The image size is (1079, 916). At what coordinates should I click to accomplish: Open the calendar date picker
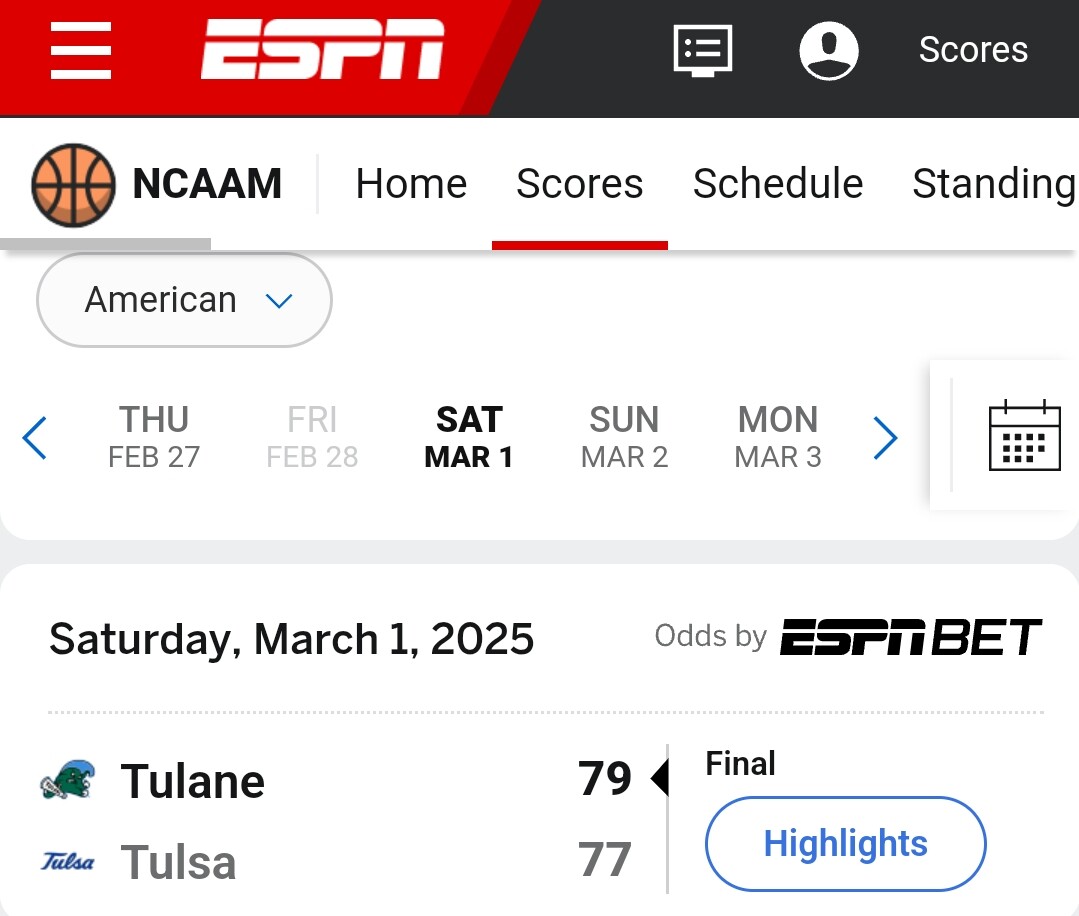pyautogui.click(x=1024, y=436)
